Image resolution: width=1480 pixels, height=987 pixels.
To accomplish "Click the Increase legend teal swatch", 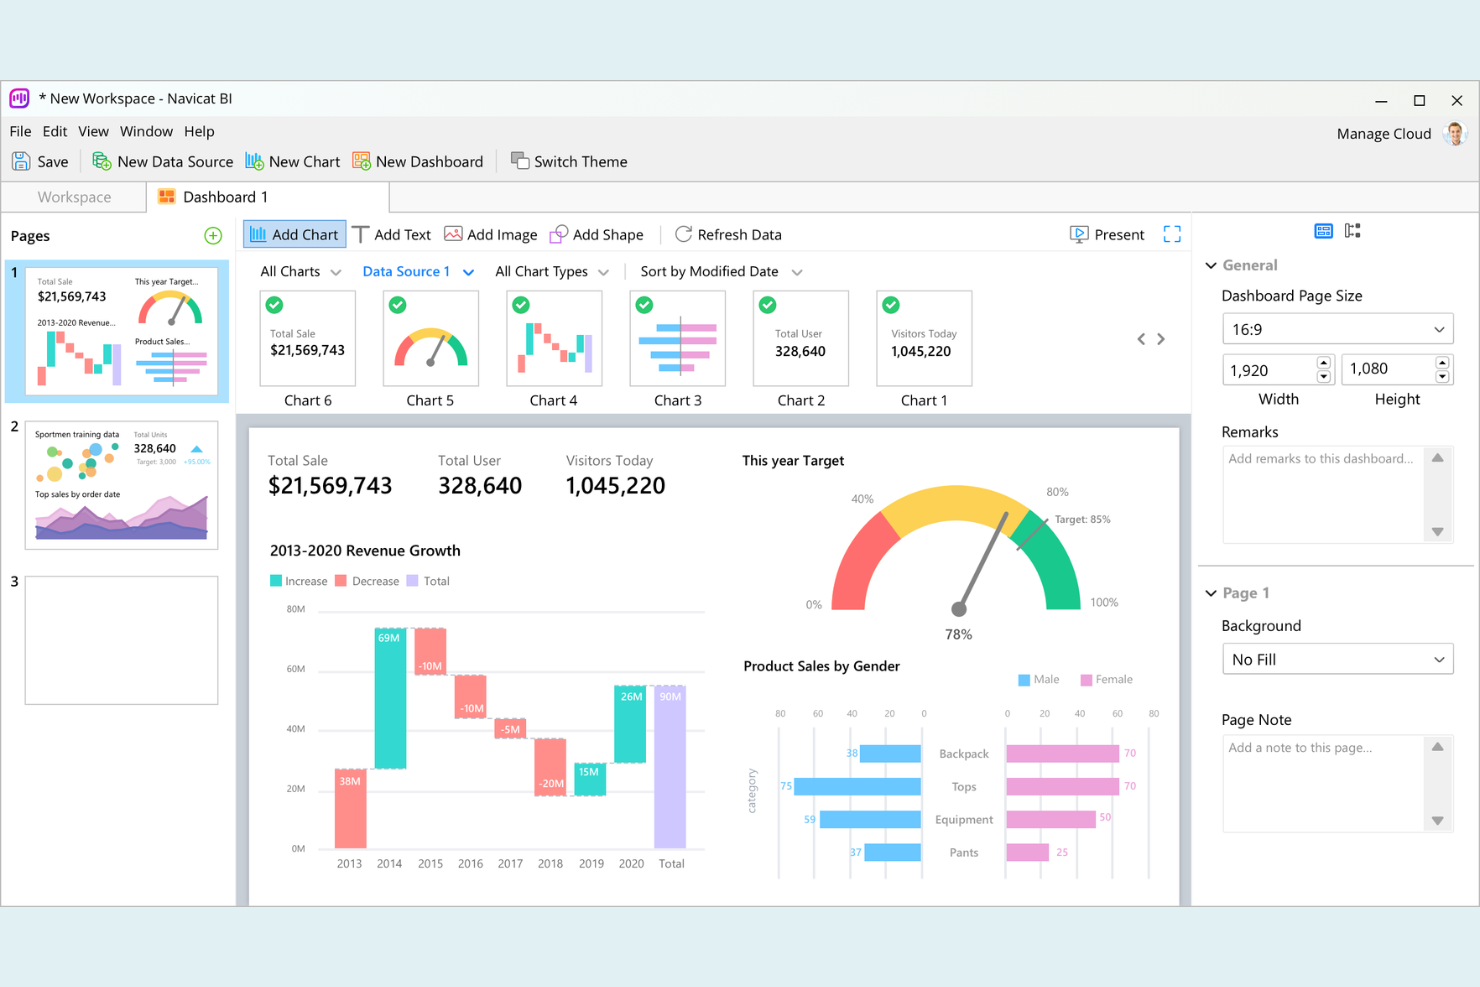I will coord(276,581).
